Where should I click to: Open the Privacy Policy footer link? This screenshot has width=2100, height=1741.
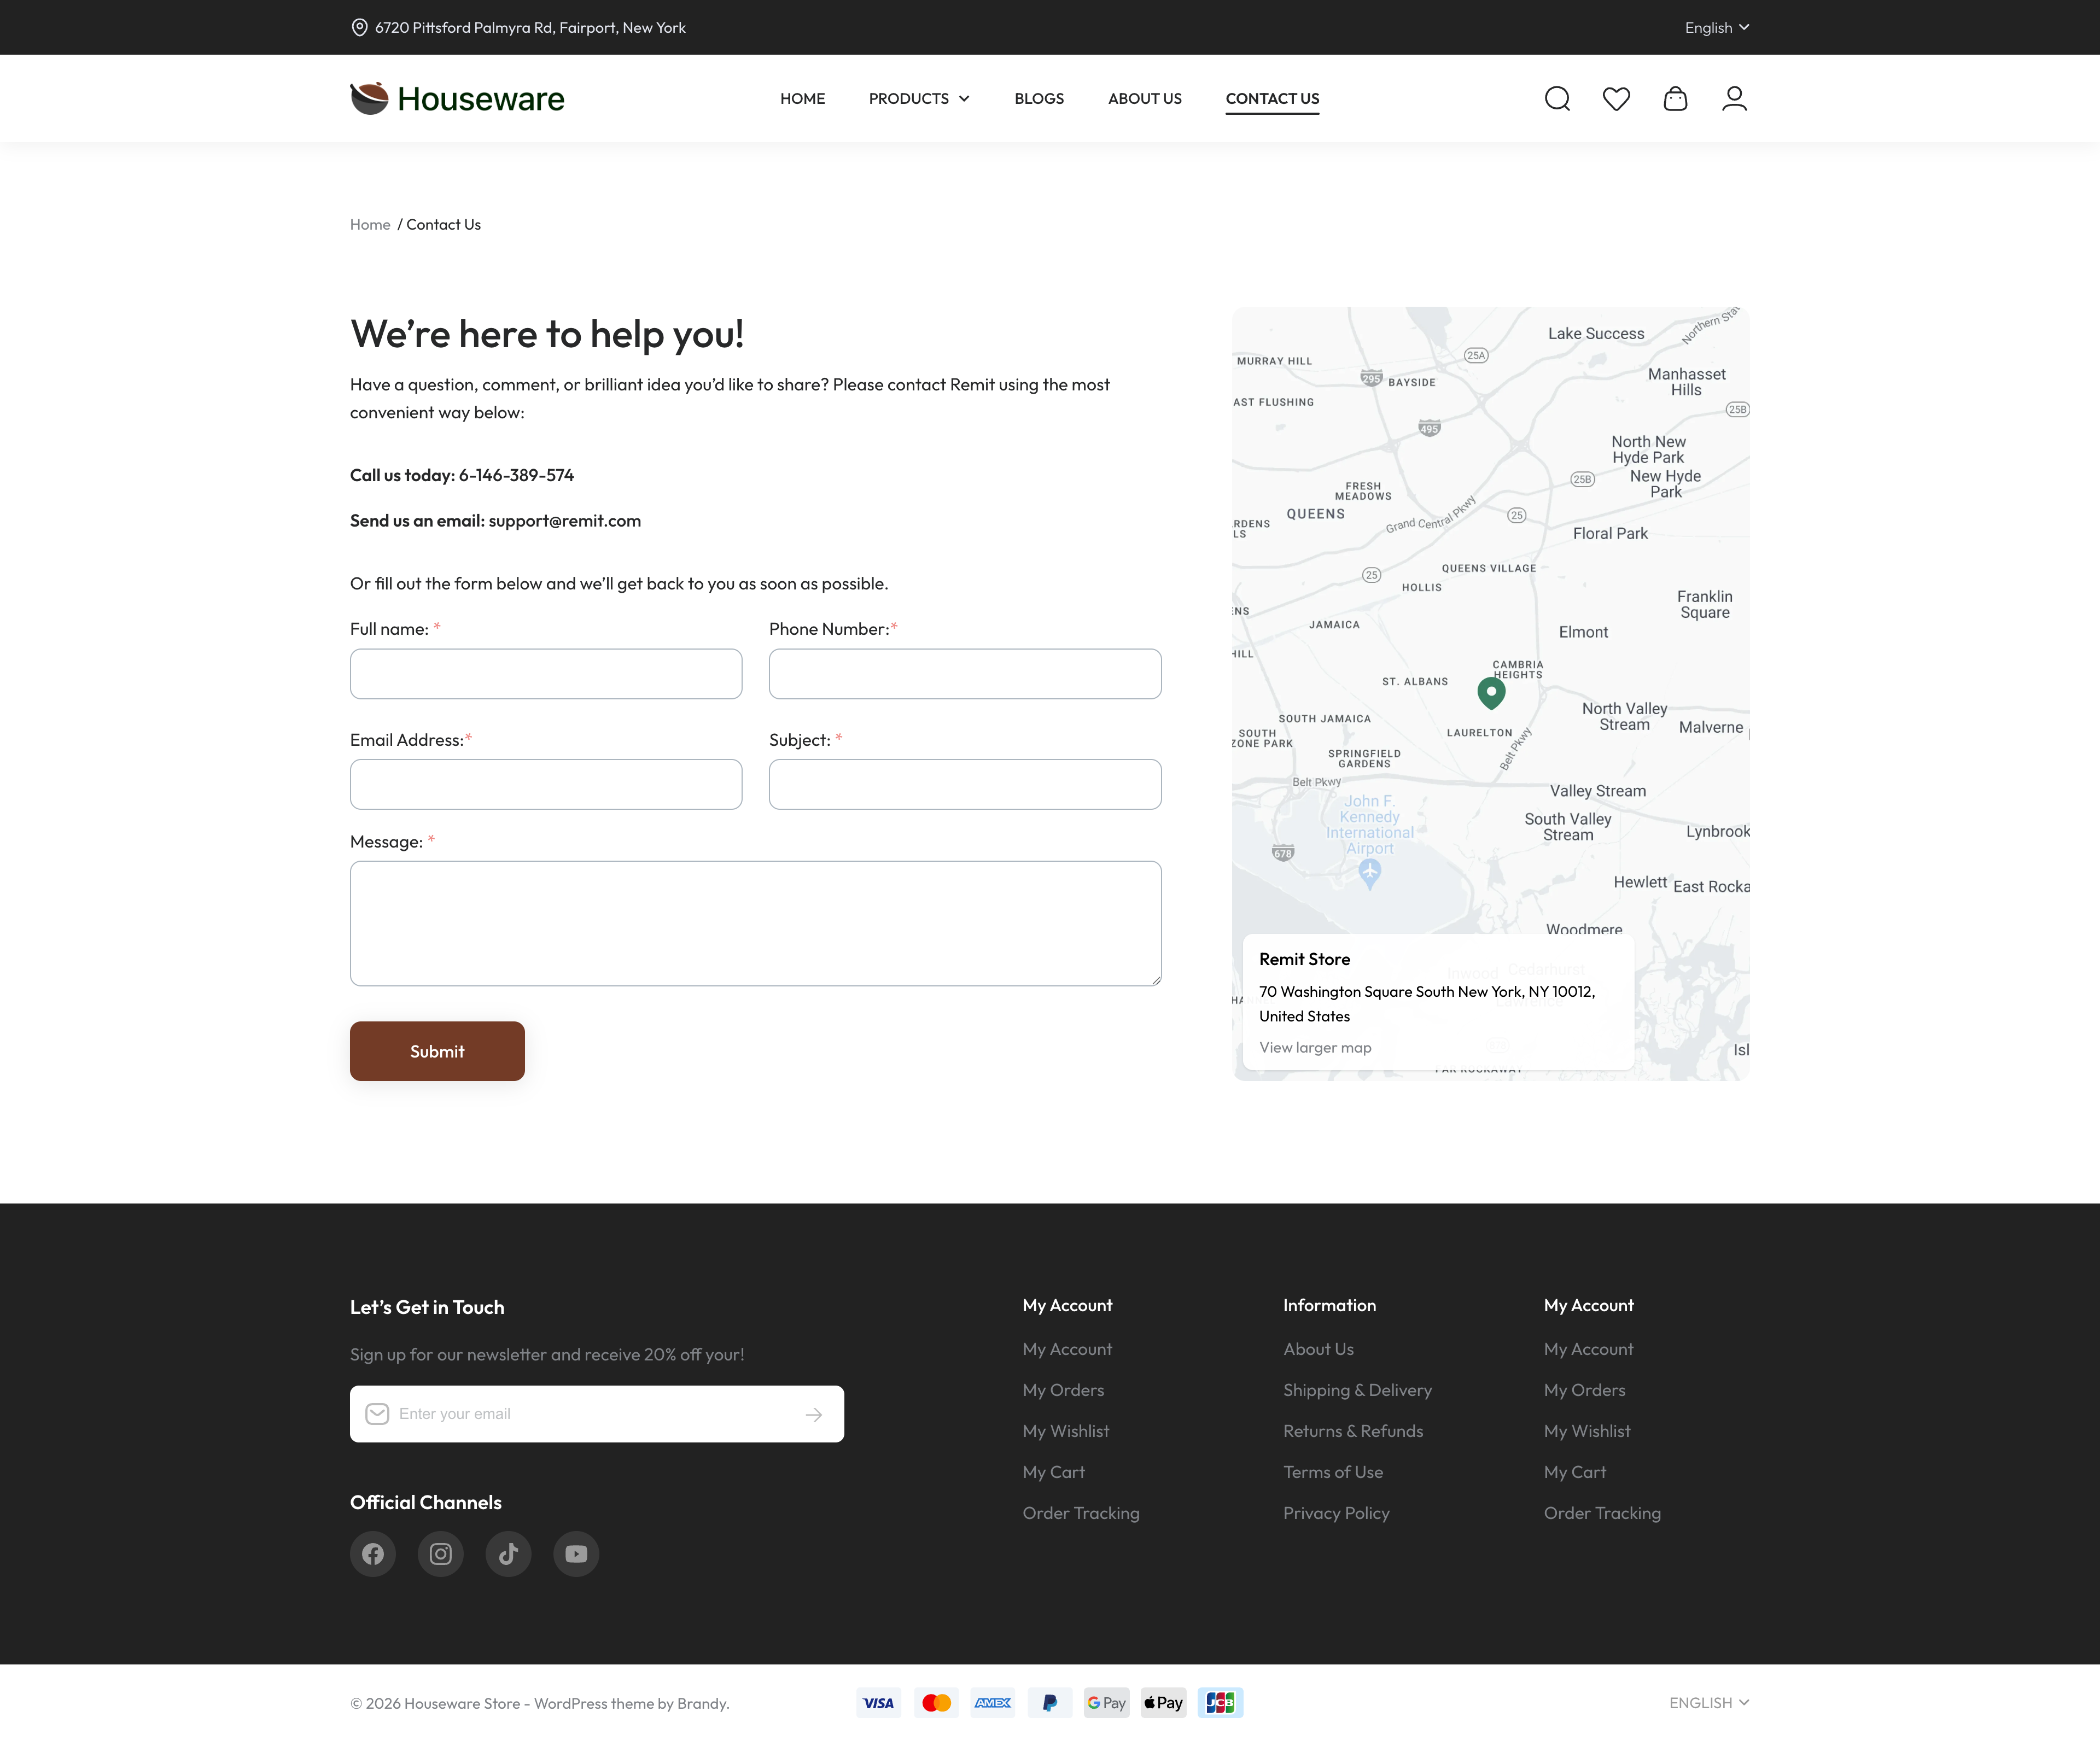point(1336,1512)
